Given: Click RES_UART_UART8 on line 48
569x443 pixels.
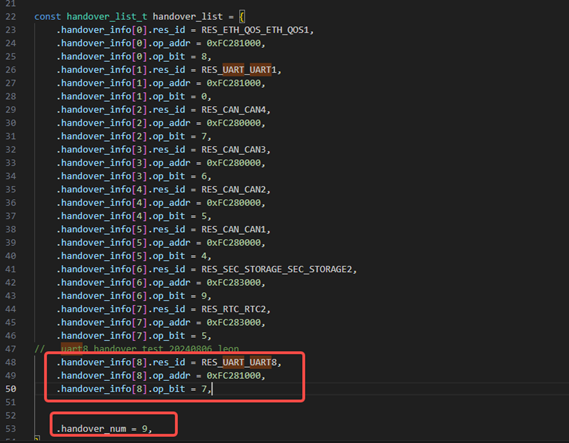Looking at the screenshot, I should pyautogui.click(x=239, y=362).
